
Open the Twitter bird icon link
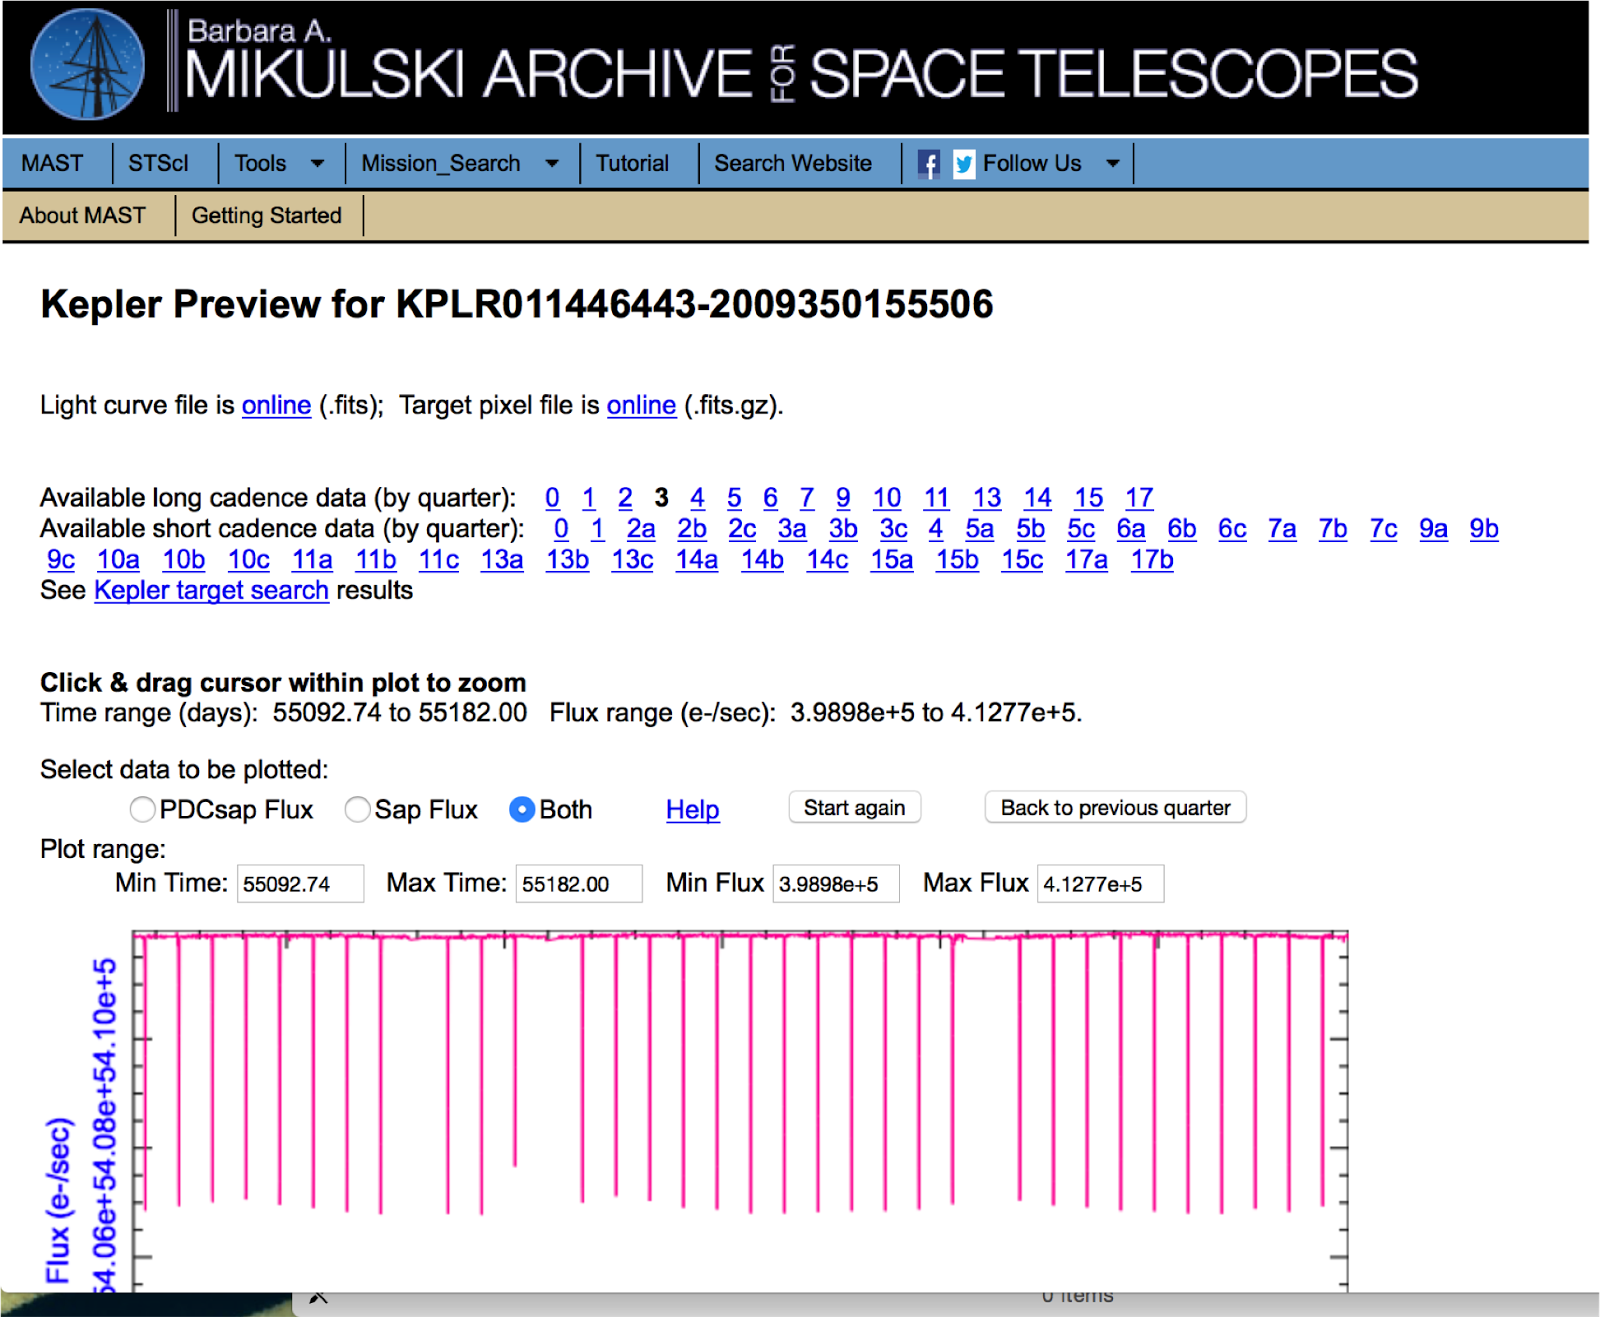point(964,164)
